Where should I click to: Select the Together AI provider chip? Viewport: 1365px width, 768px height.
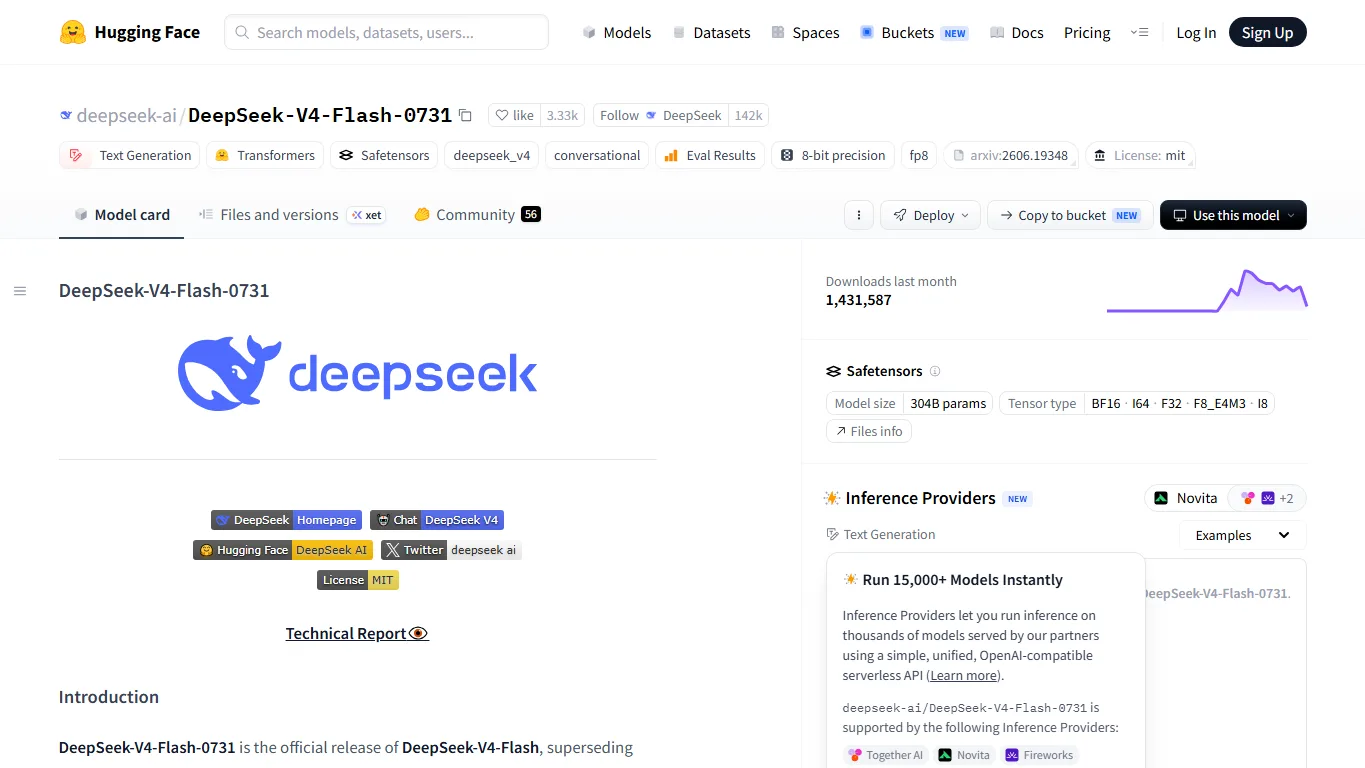pyautogui.click(x=886, y=755)
